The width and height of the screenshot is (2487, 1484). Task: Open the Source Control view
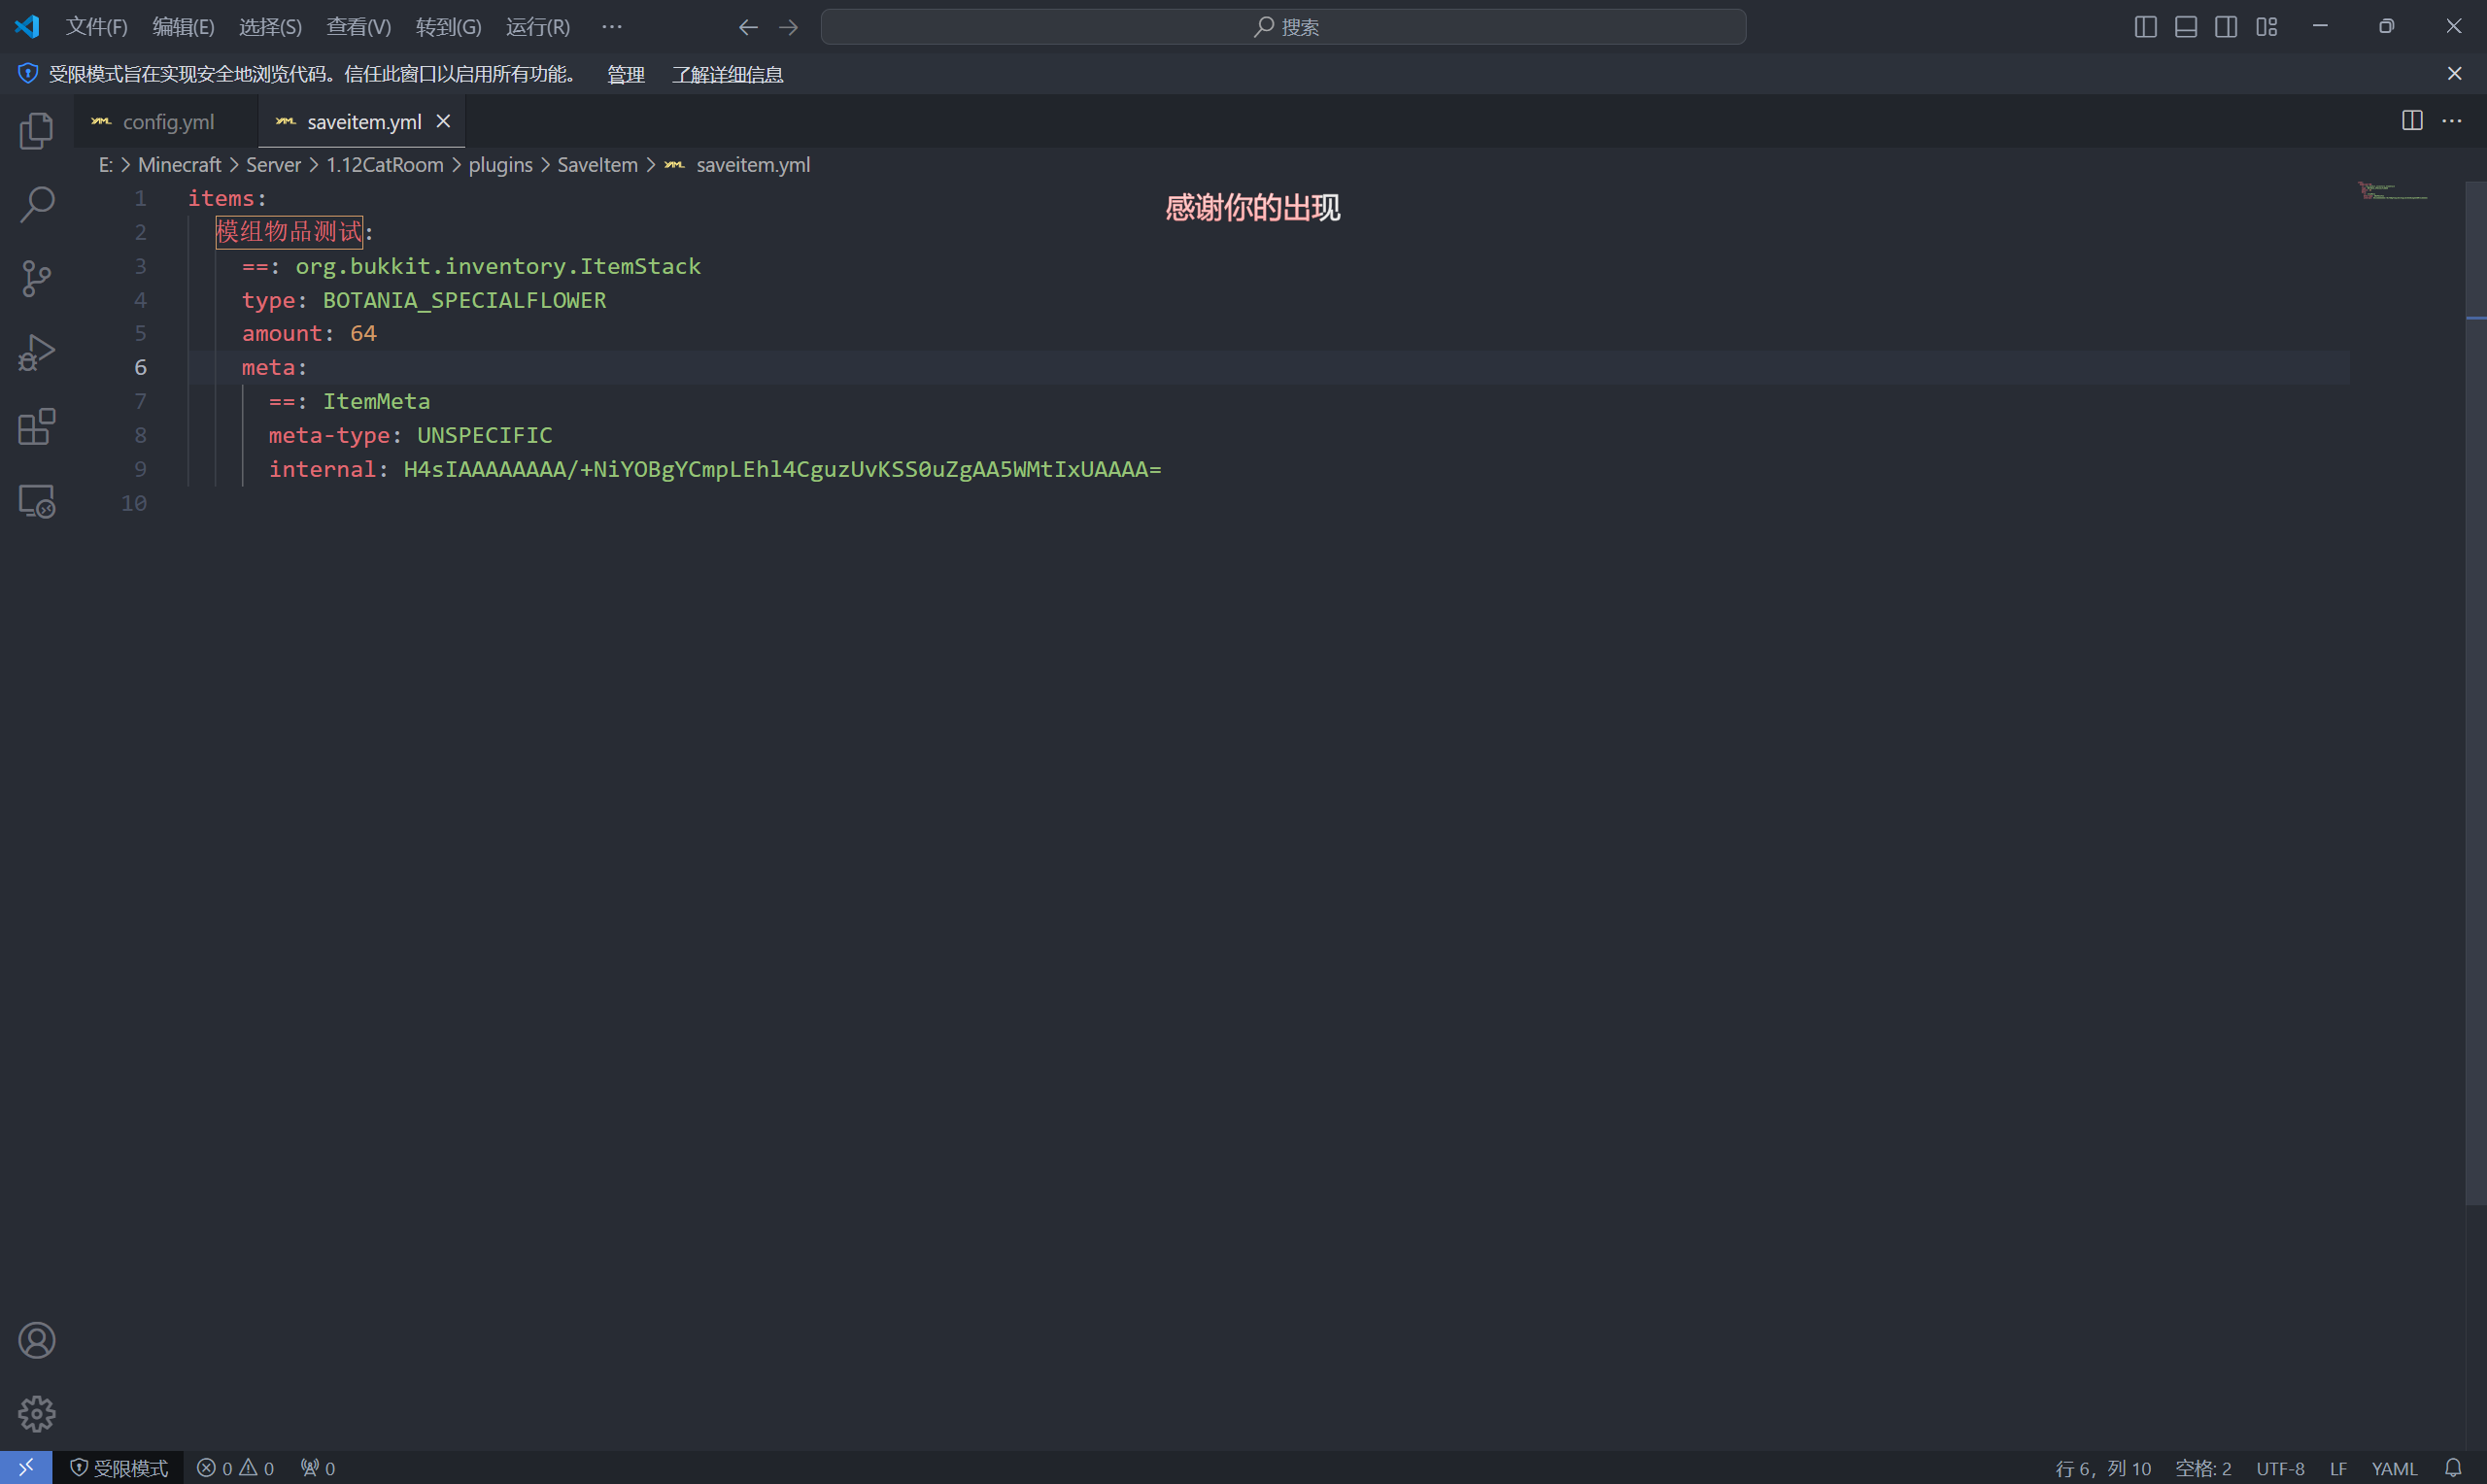36,279
